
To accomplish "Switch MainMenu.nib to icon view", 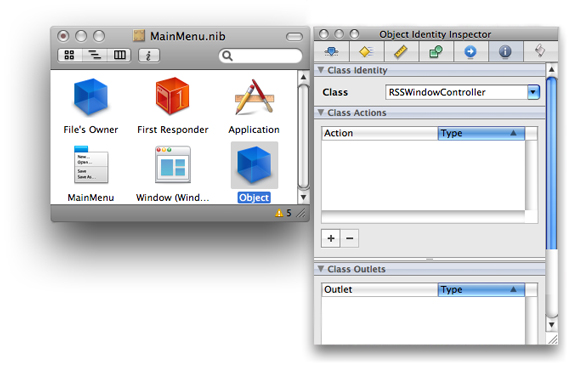I will pyautogui.click(x=69, y=55).
